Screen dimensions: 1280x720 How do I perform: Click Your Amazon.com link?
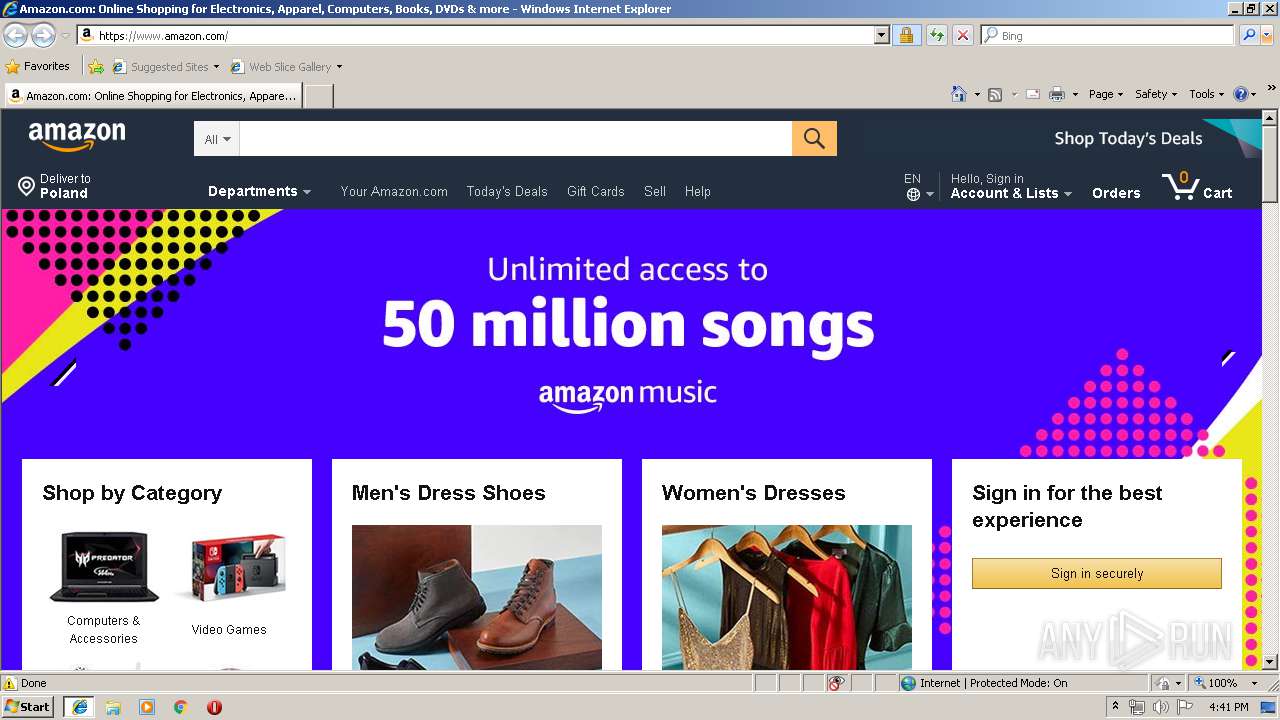tap(394, 191)
